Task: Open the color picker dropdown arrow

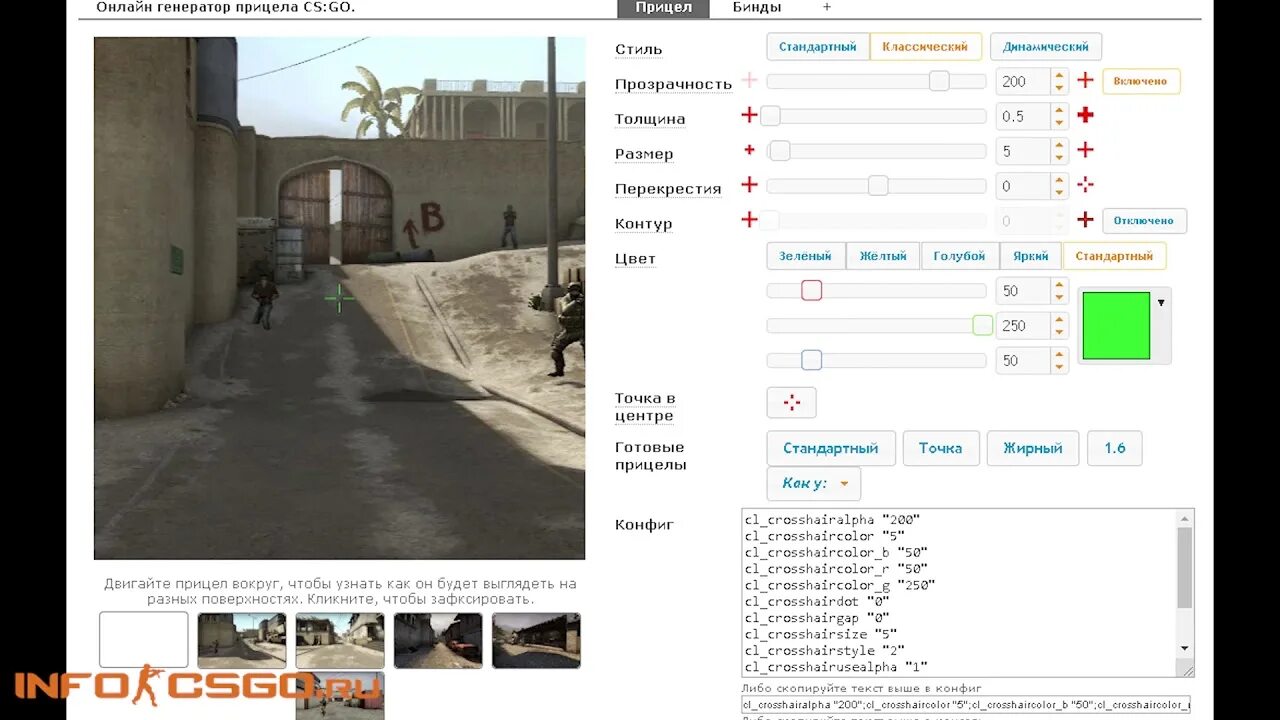Action: pos(1161,302)
